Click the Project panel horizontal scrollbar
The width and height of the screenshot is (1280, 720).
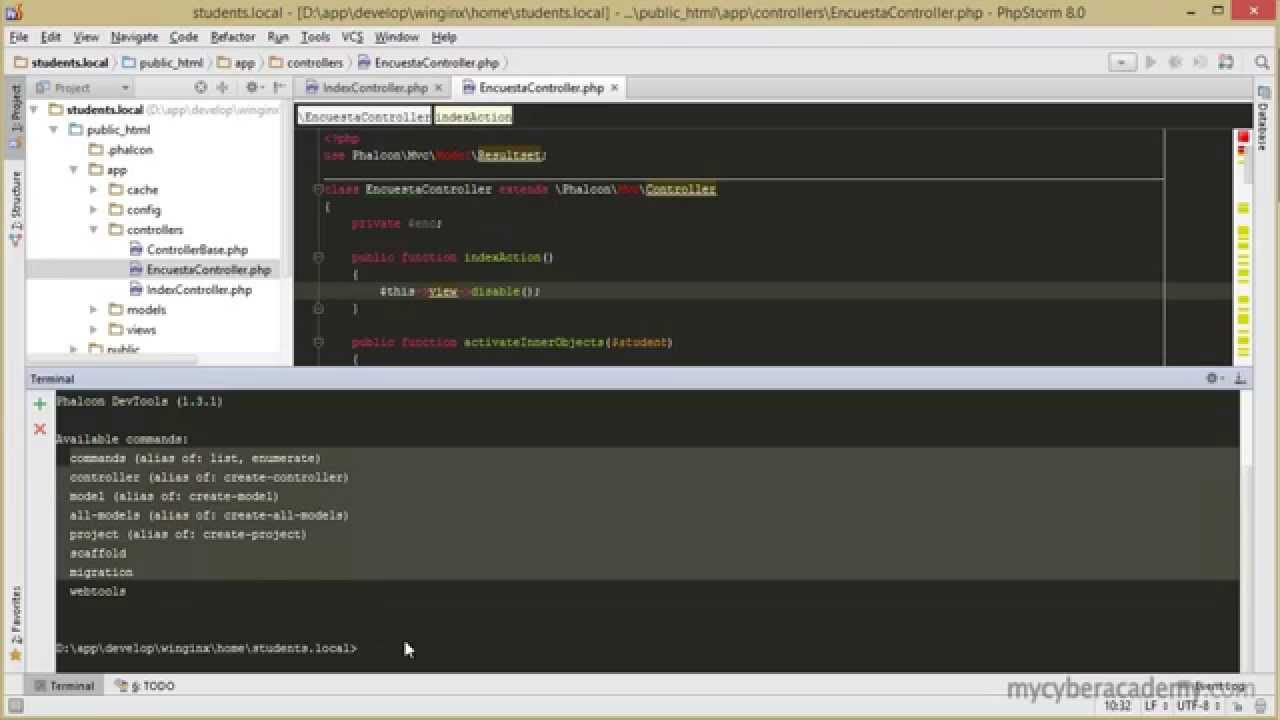click(114, 360)
